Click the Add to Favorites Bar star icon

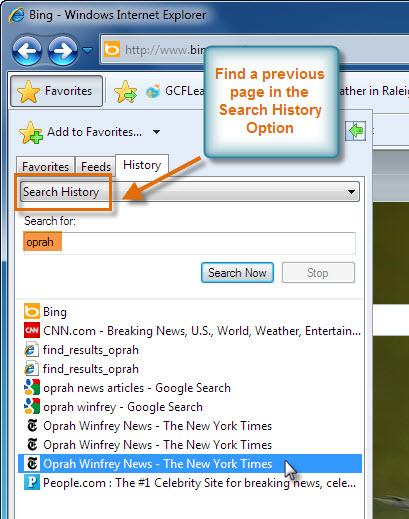click(x=125, y=91)
